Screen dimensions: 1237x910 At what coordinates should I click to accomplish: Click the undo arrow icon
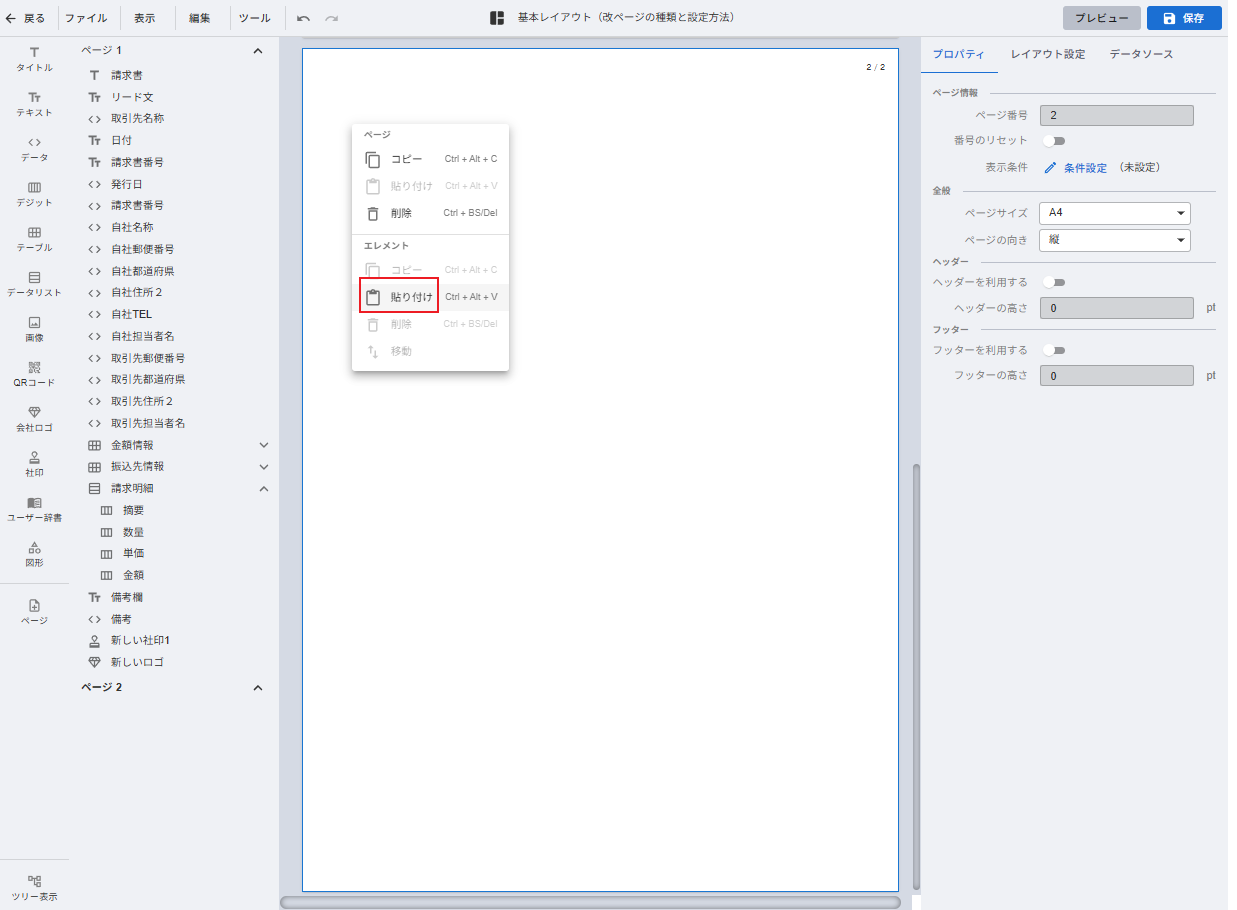tap(303, 18)
